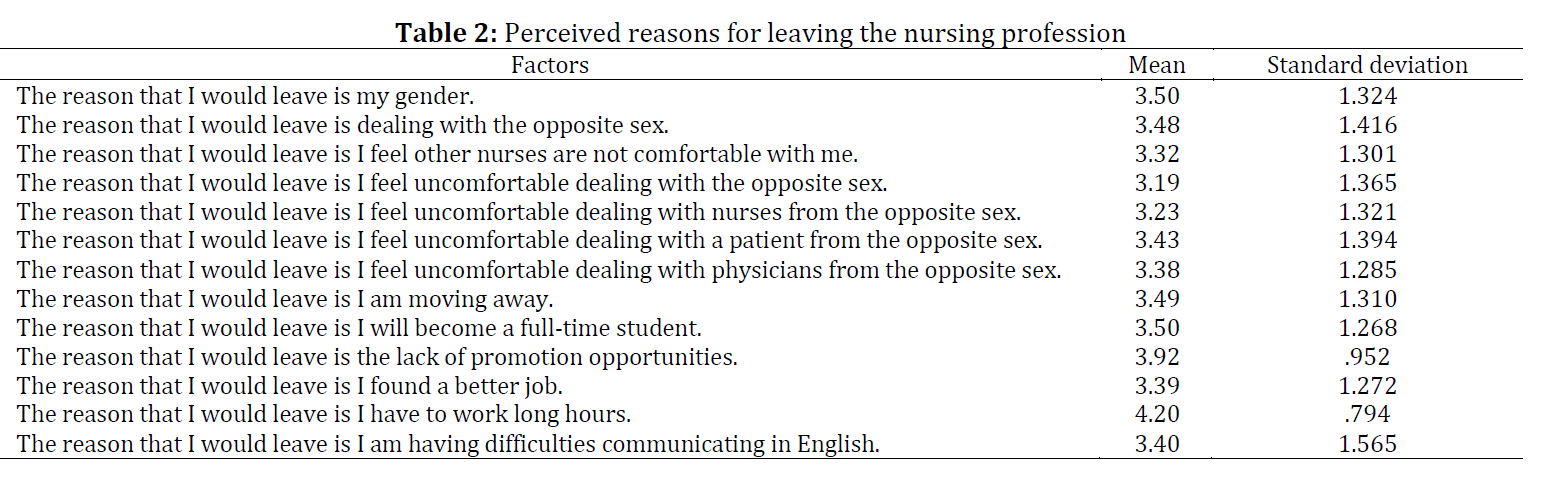
Task: Click the row about moving away
Action: (770, 299)
